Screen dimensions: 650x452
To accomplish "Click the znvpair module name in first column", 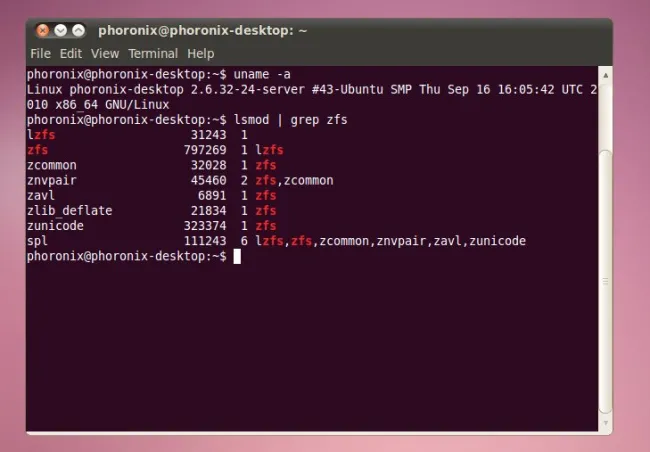I will 52,180.
